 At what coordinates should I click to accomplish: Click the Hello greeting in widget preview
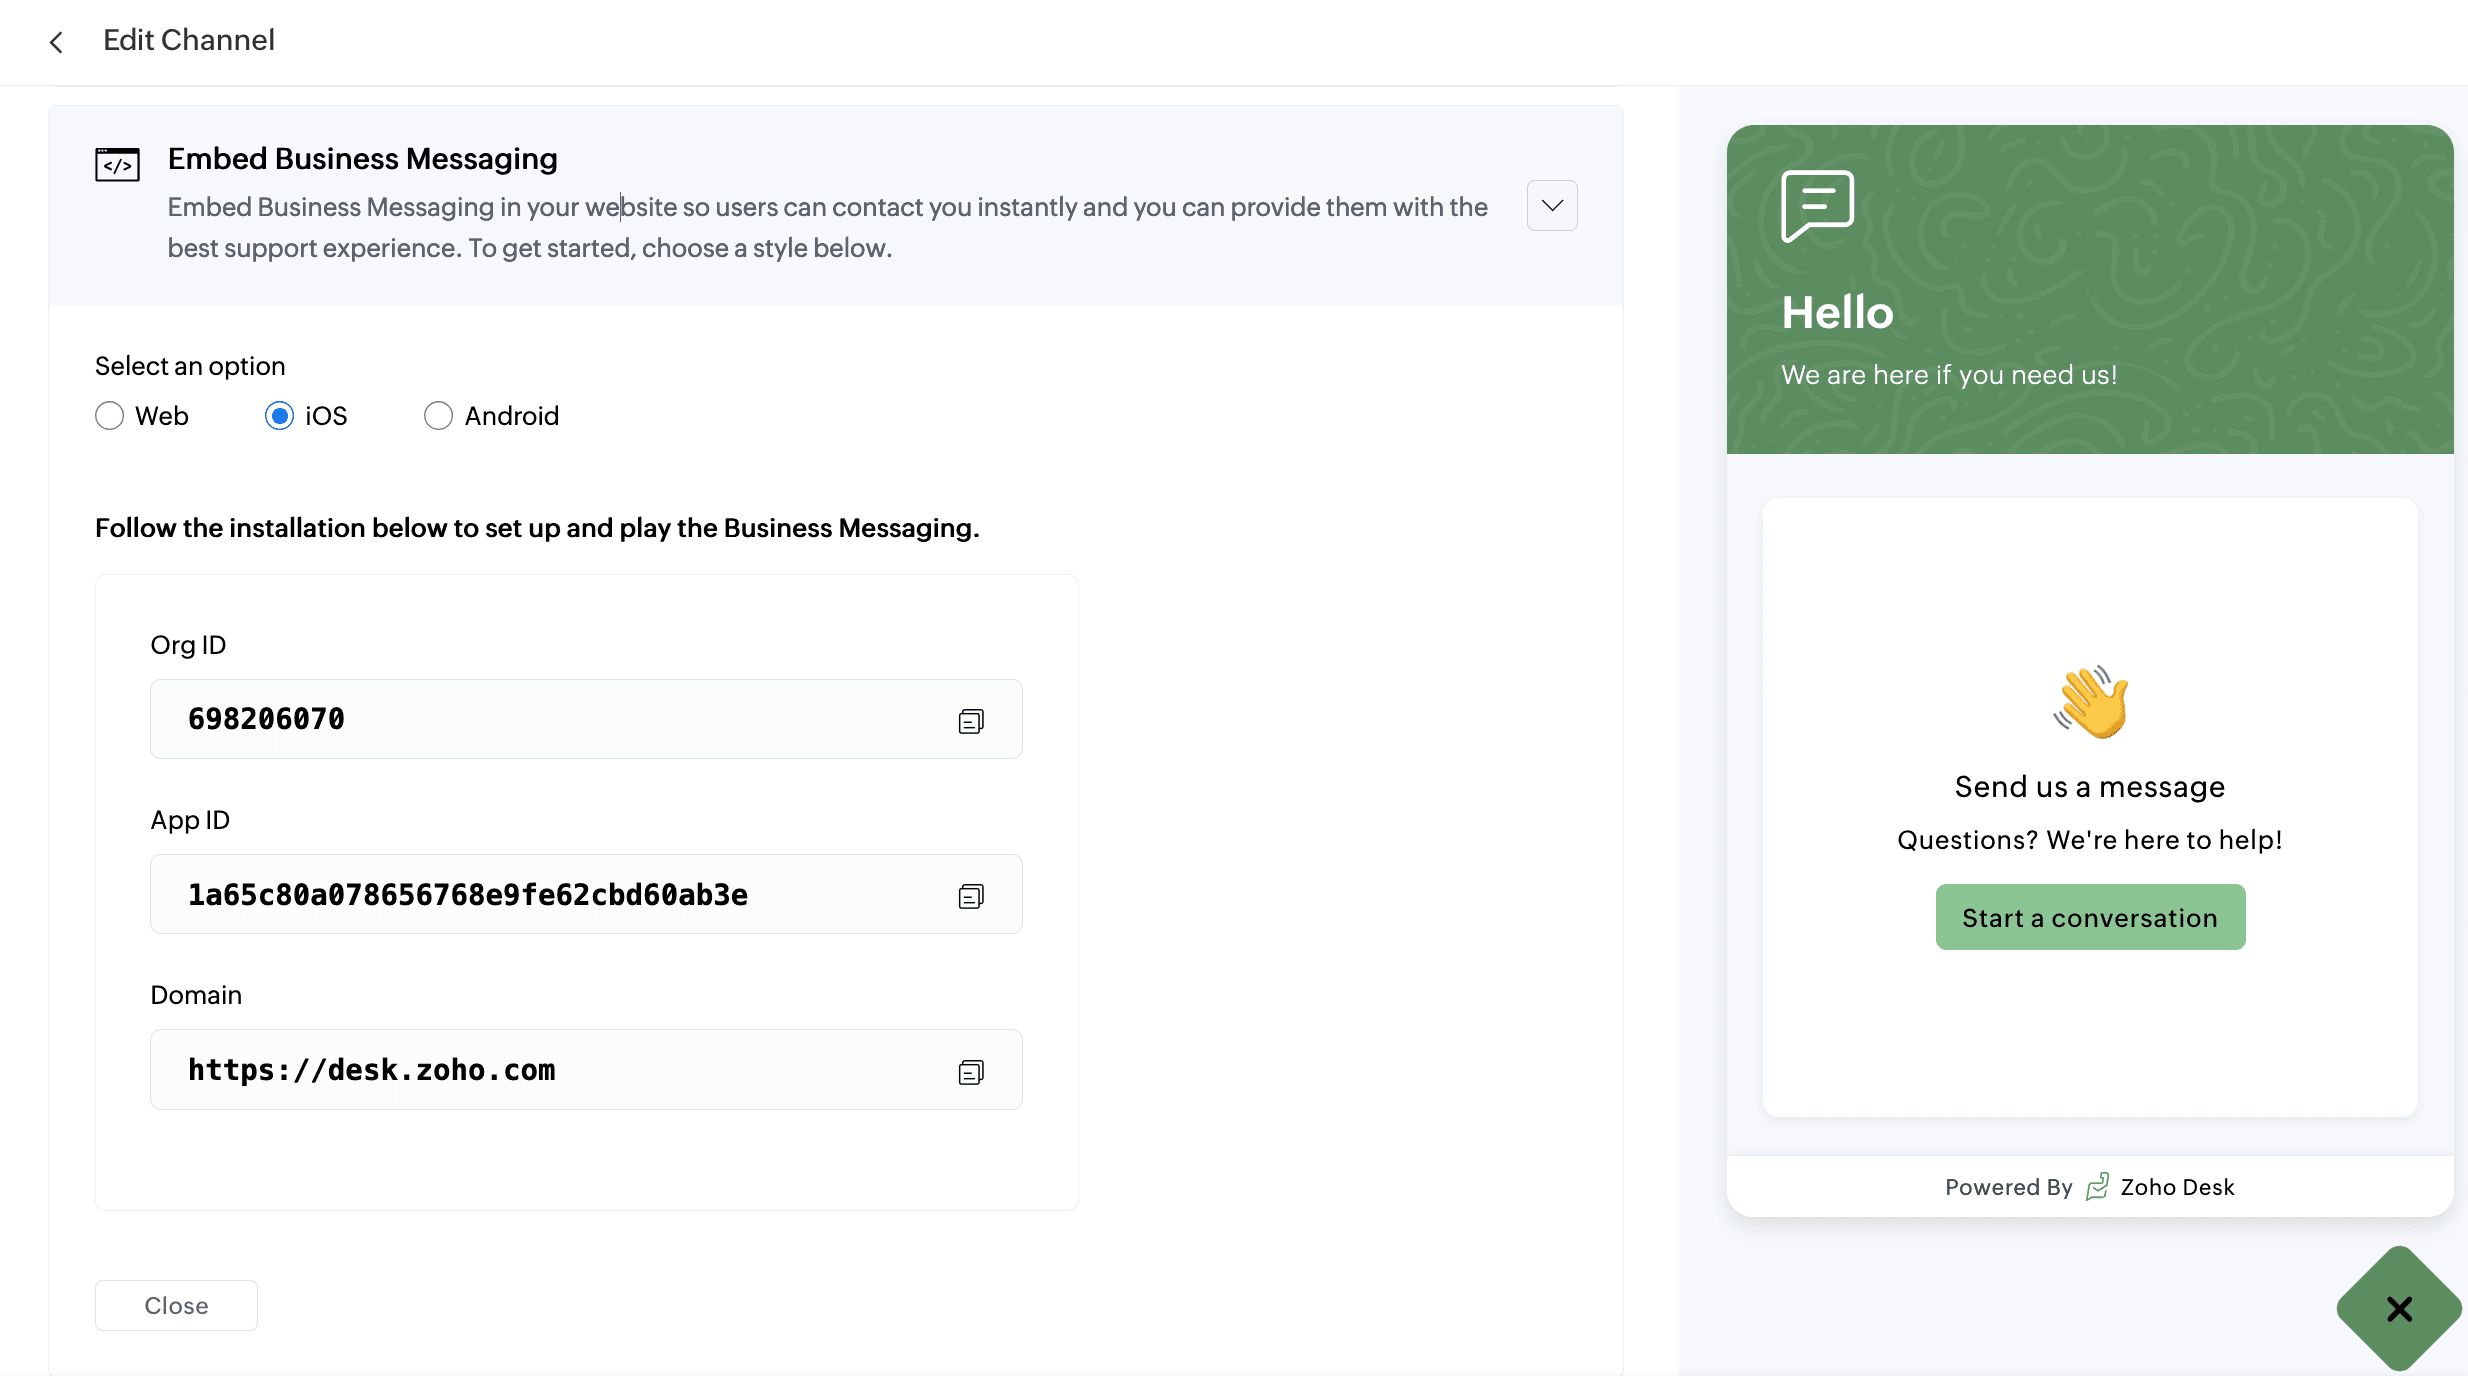1837,313
